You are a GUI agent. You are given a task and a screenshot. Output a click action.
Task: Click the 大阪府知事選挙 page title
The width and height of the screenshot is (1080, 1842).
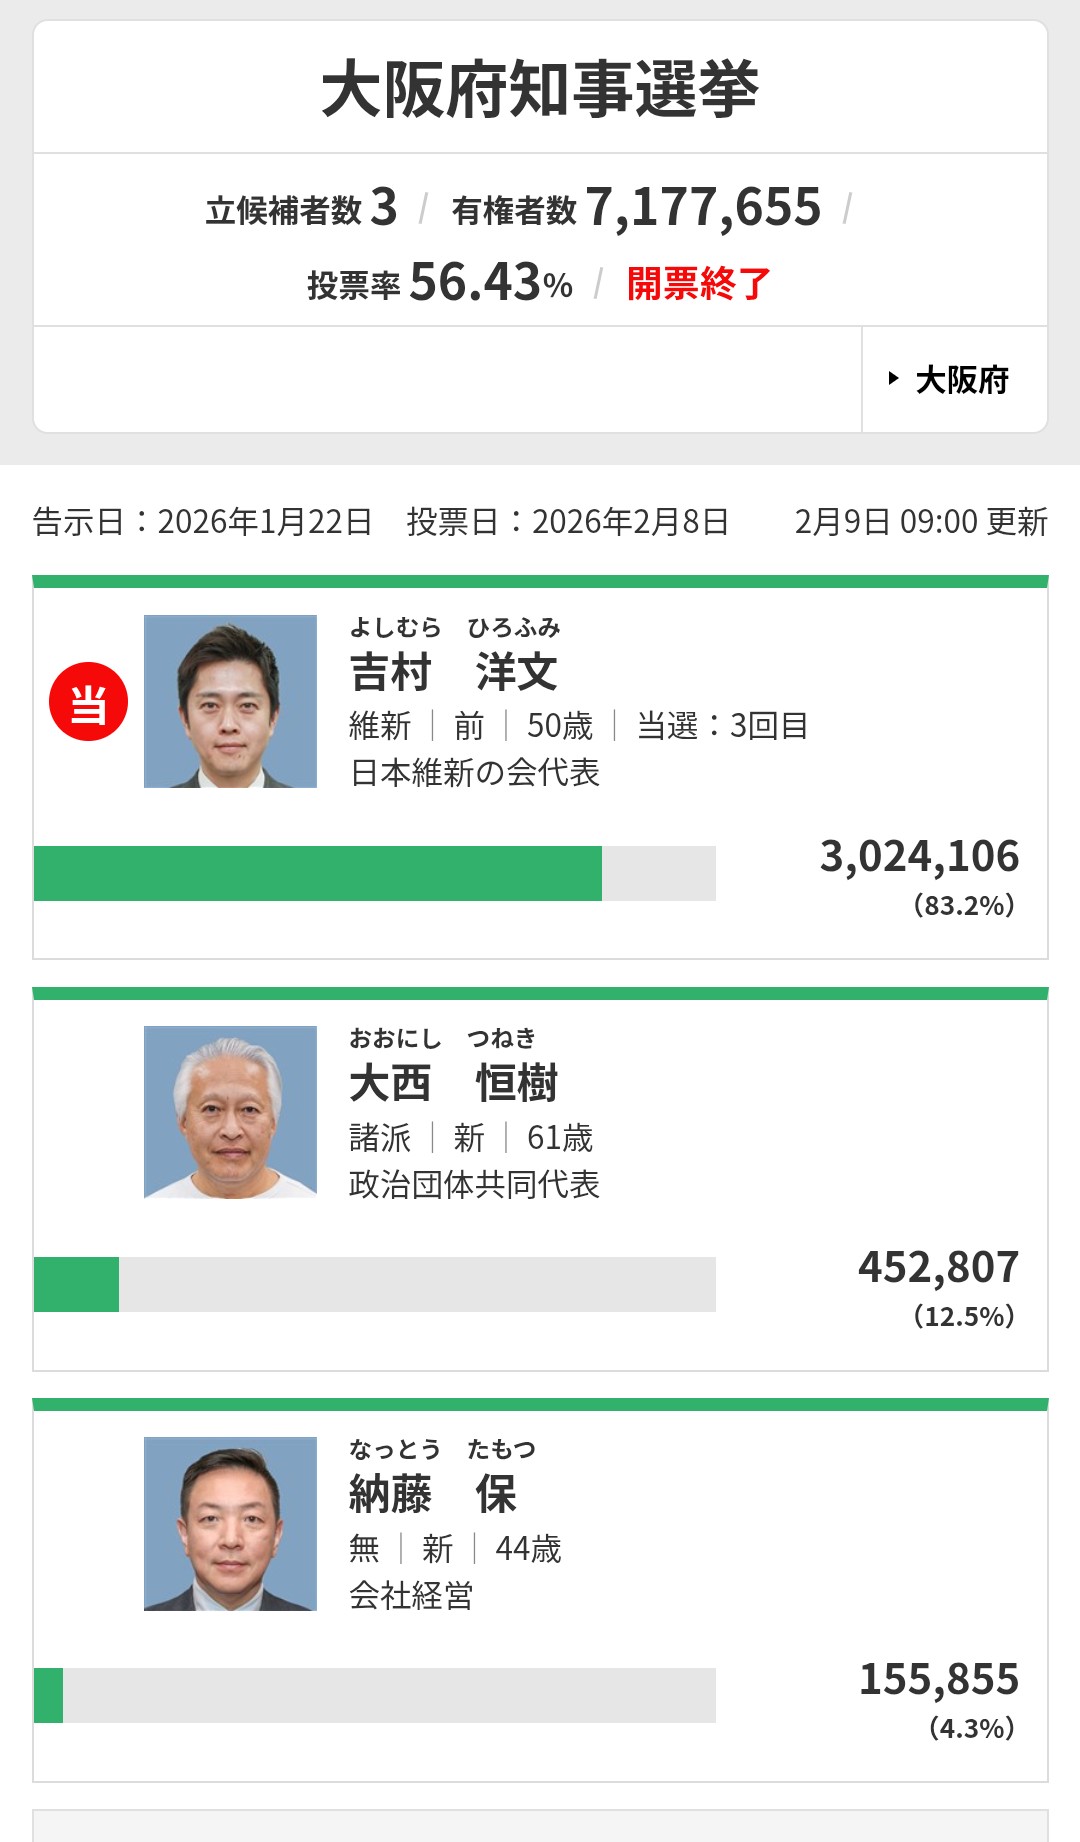click(540, 89)
